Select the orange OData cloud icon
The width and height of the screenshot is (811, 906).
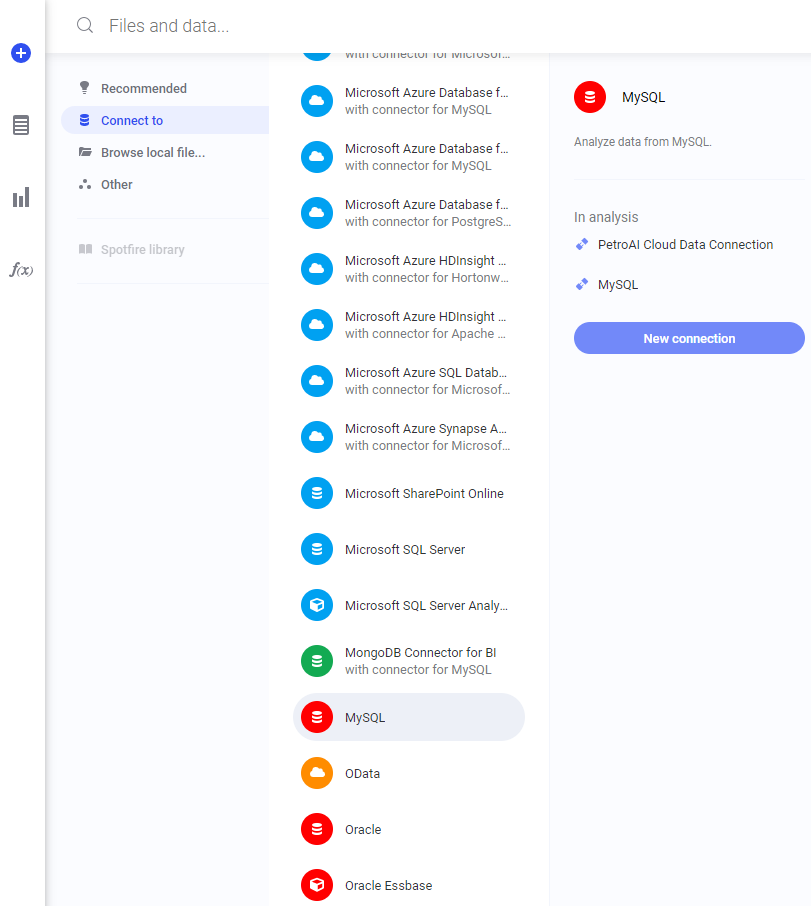point(317,773)
